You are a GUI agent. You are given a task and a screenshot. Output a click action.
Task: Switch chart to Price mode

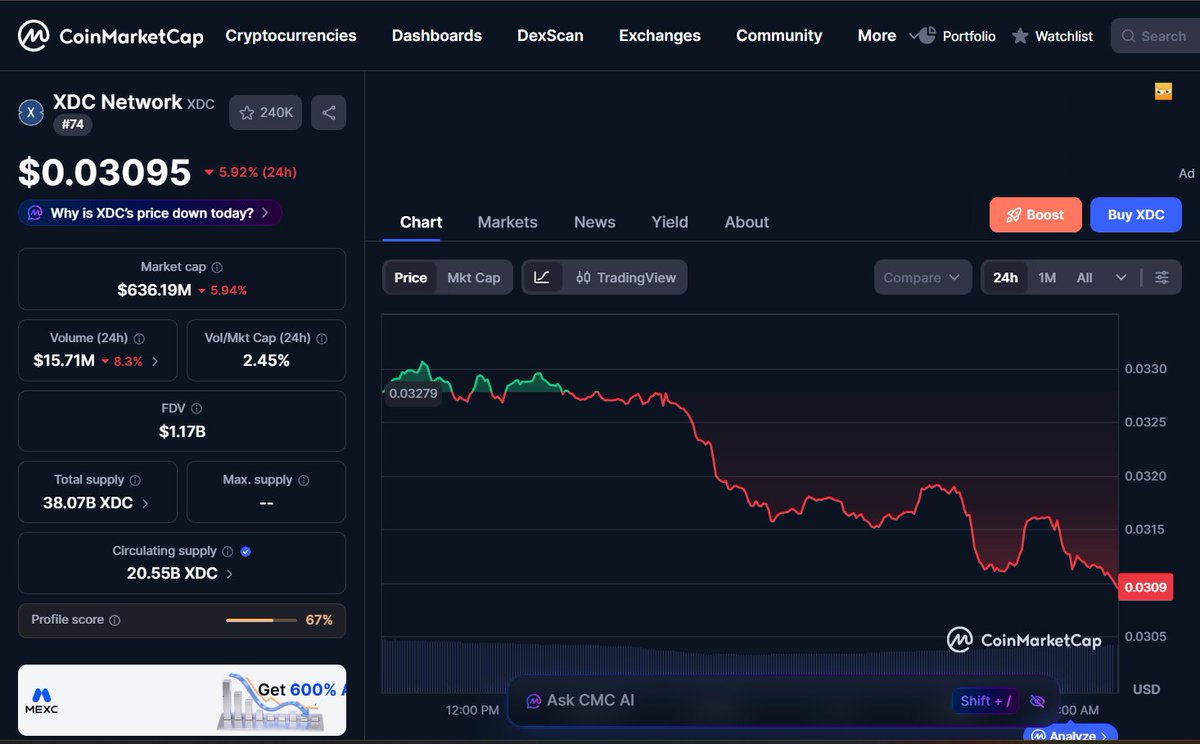point(410,277)
